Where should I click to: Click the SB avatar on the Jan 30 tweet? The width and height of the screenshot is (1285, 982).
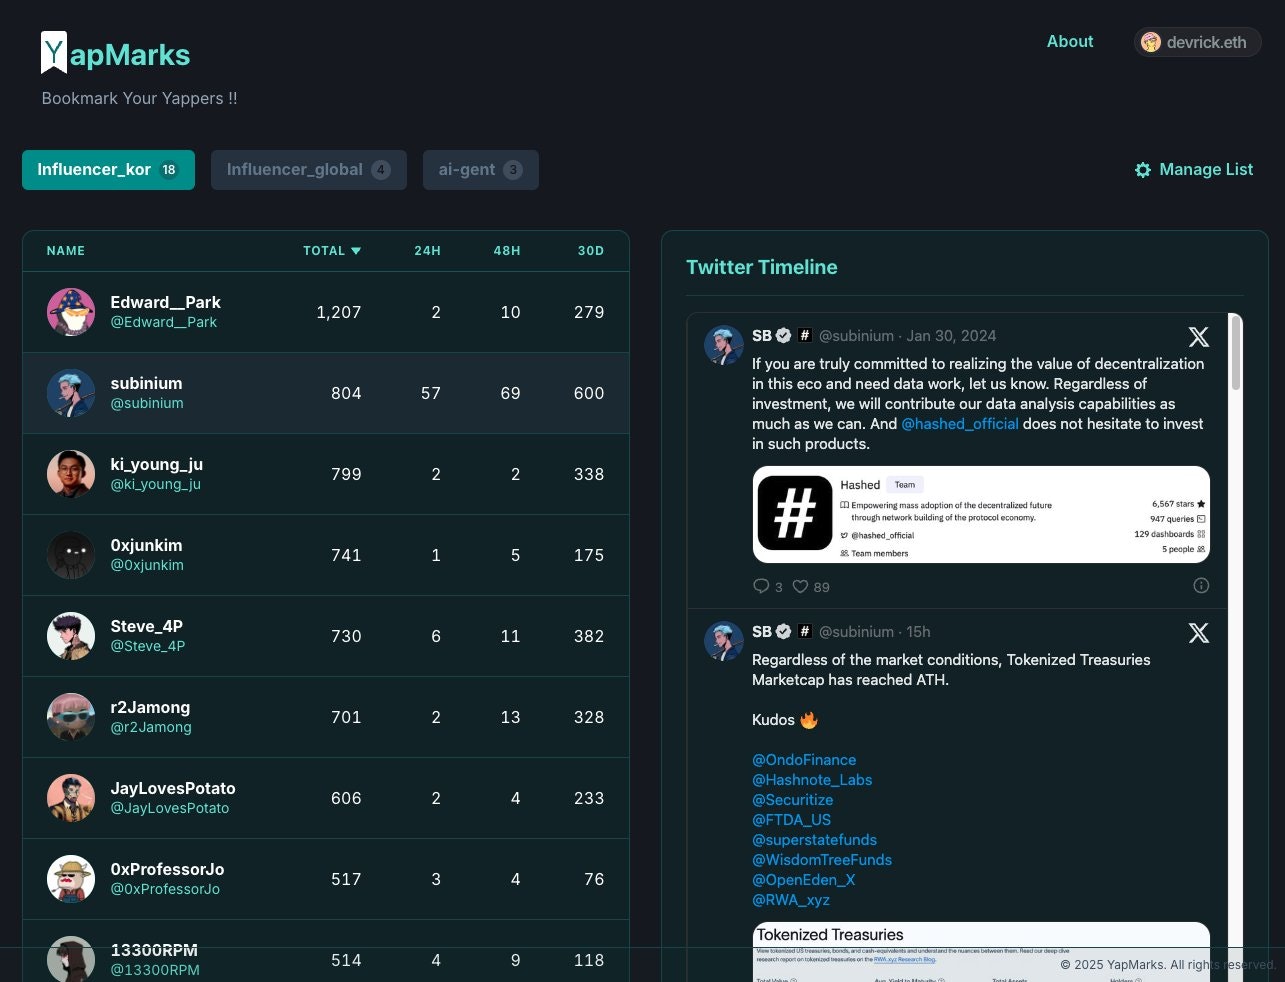pyautogui.click(x=724, y=345)
